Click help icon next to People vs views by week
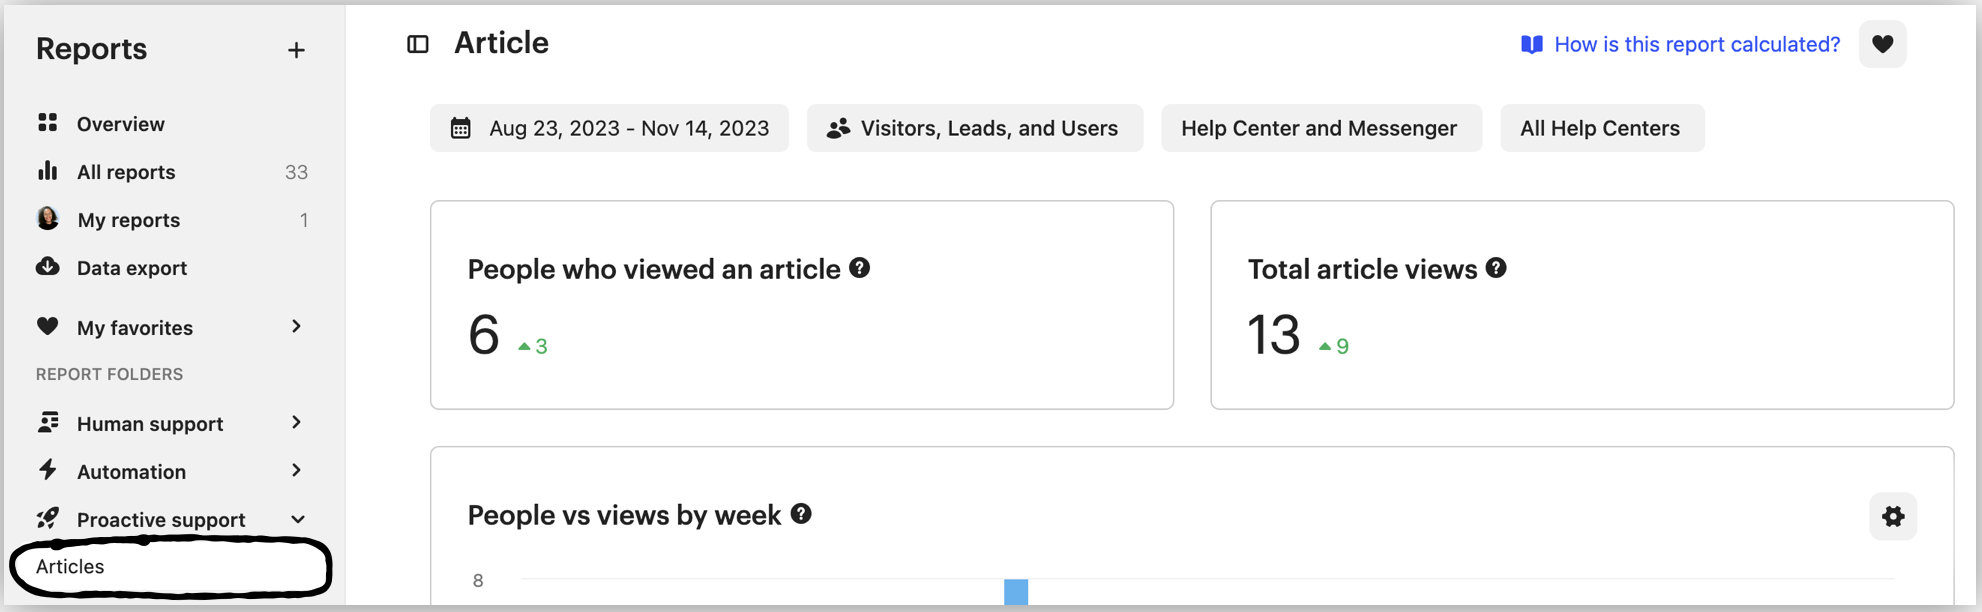 tap(801, 514)
